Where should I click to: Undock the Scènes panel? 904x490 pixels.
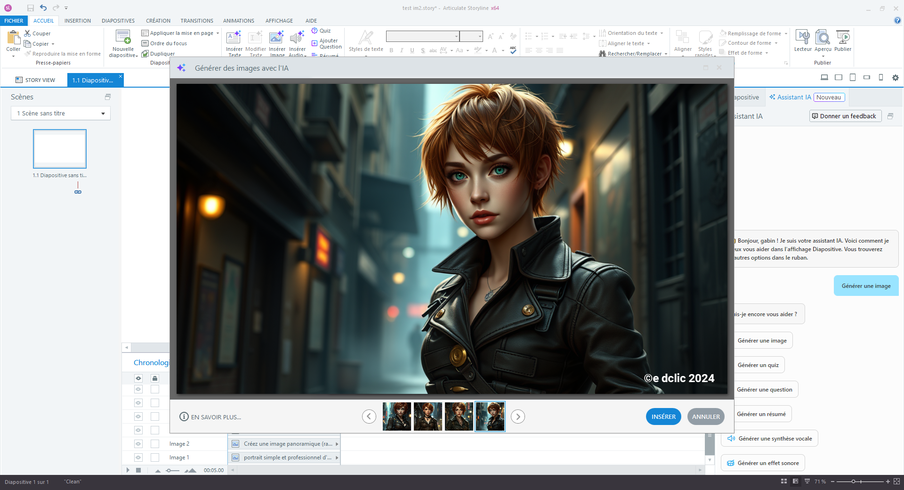point(107,97)
